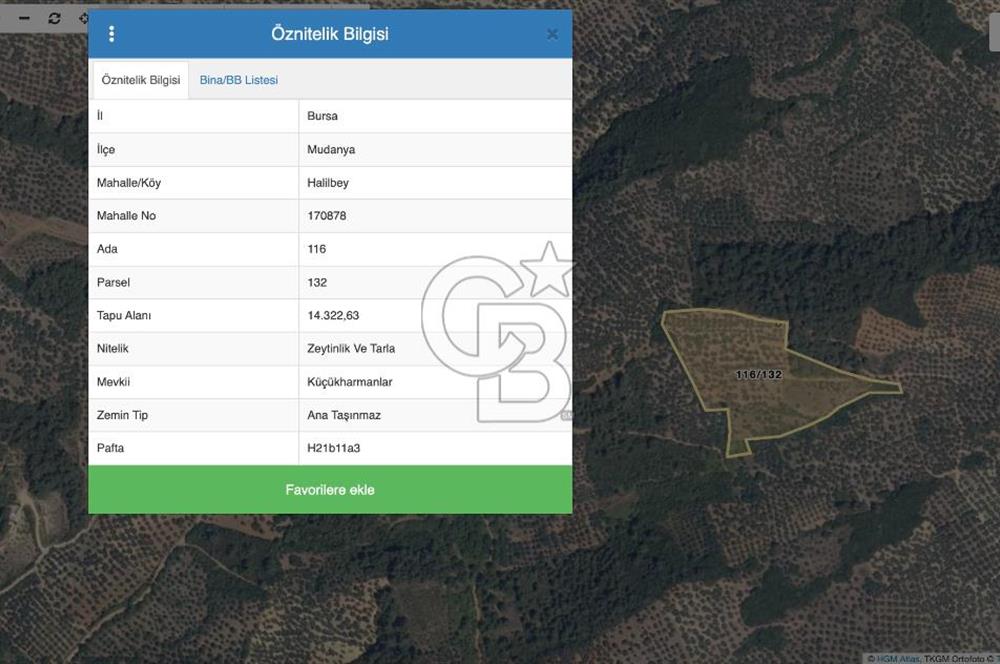Click the Parsel value 132
Viewport: 1000px width, 664px height.
pos(317,282)
